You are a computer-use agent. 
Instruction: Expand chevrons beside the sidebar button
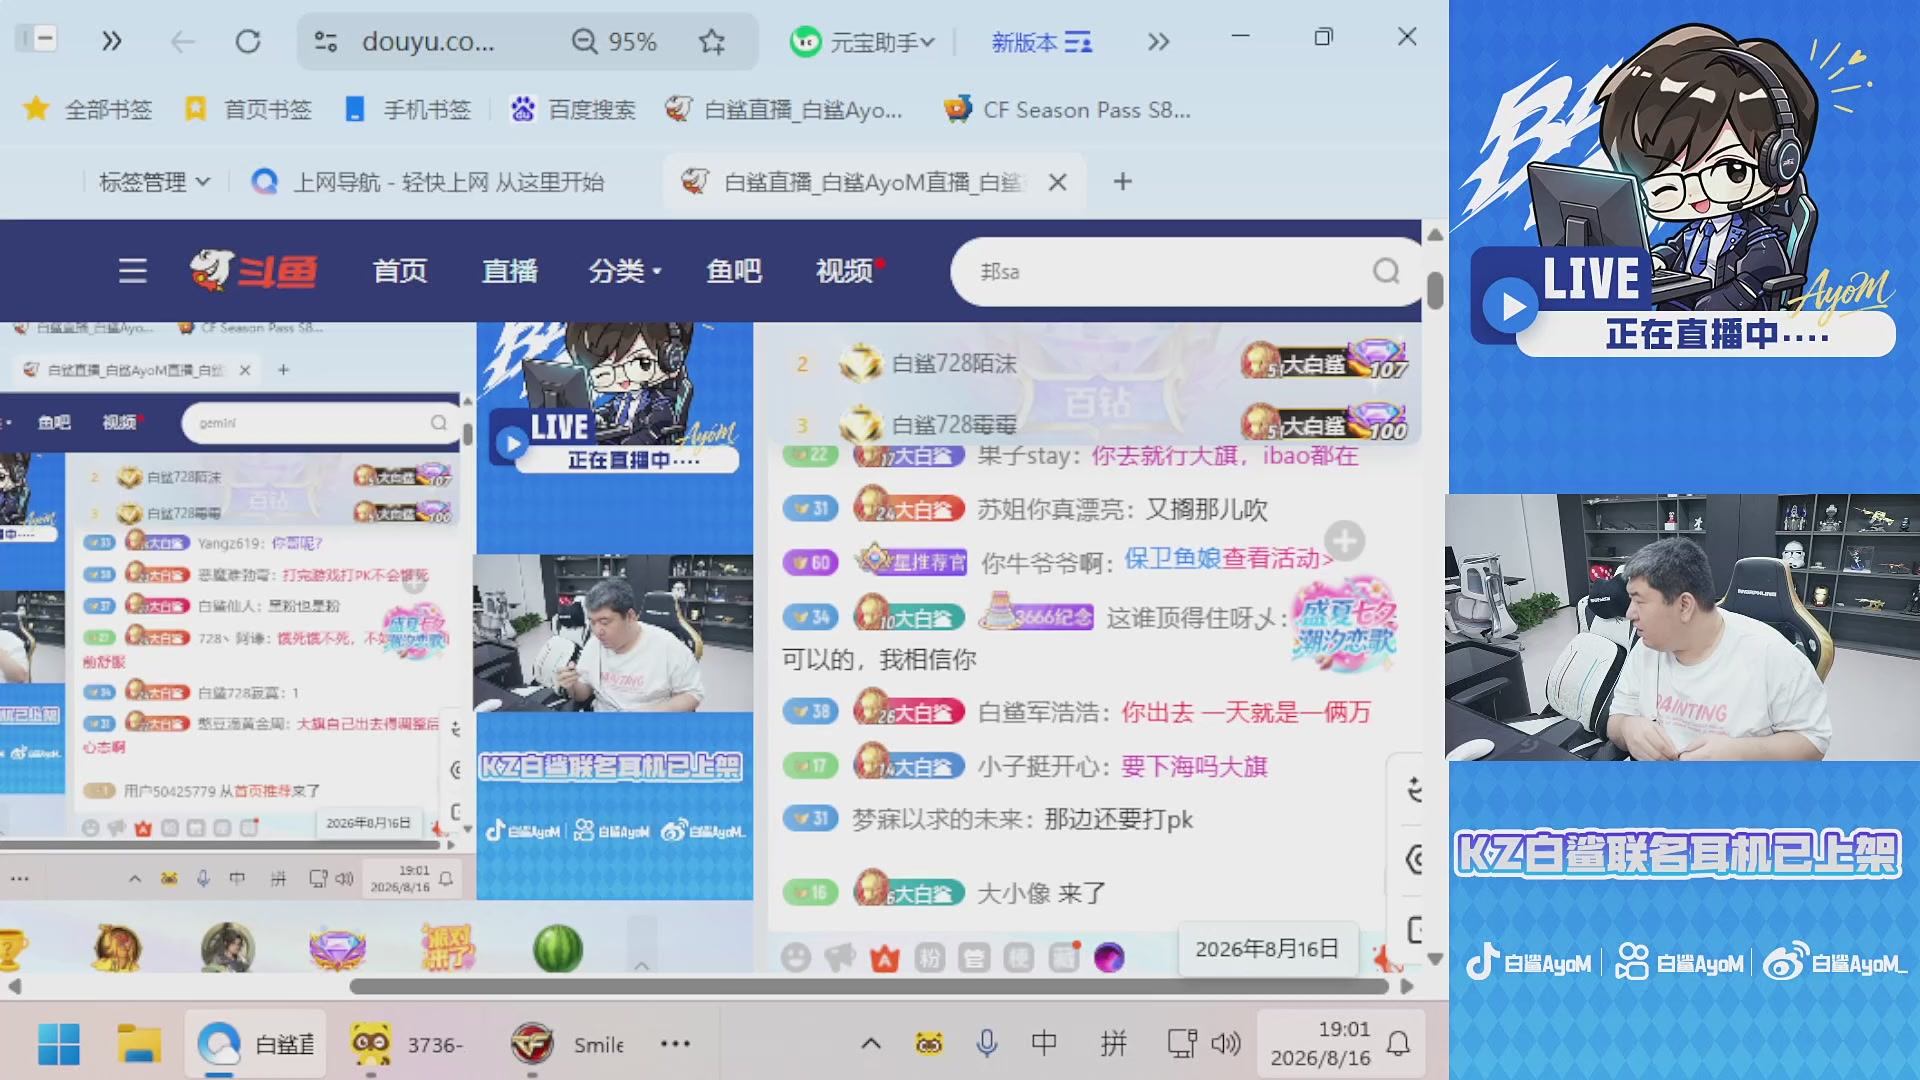pyautogui.click(x=111, y=41)
